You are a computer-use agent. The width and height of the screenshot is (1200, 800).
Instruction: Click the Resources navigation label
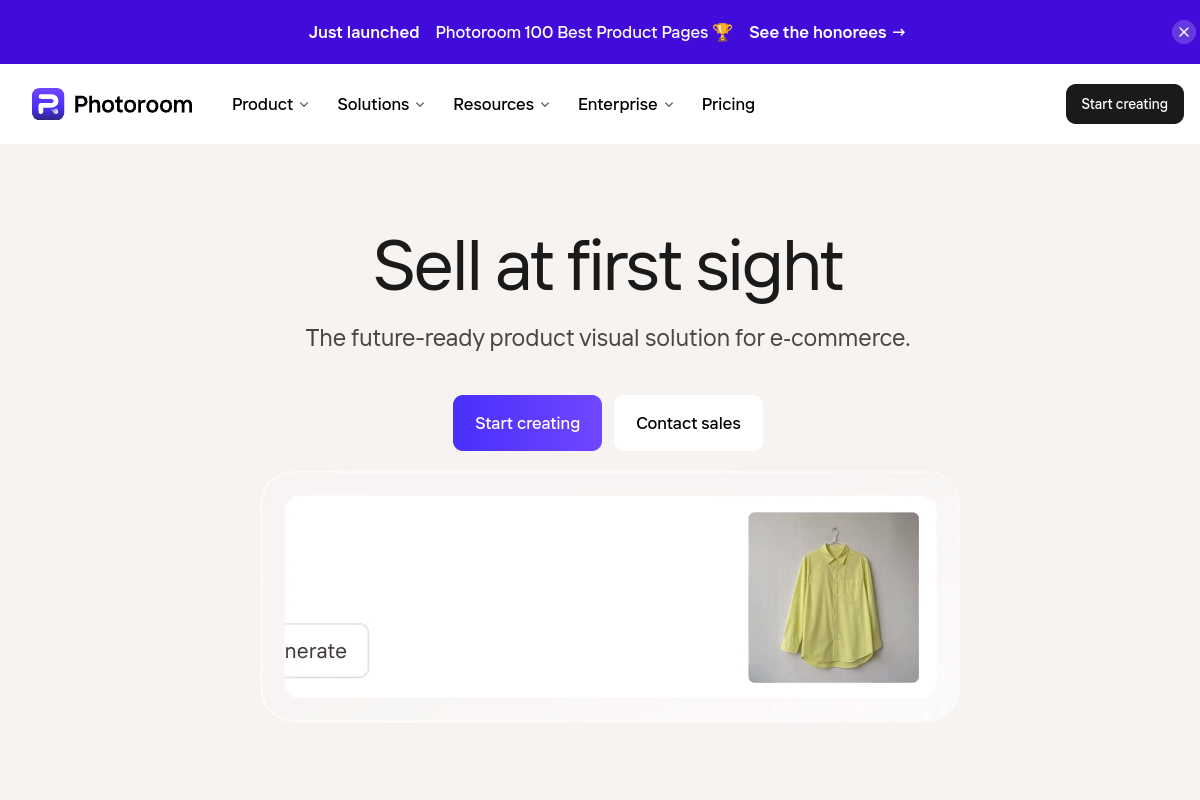point(493,104)
